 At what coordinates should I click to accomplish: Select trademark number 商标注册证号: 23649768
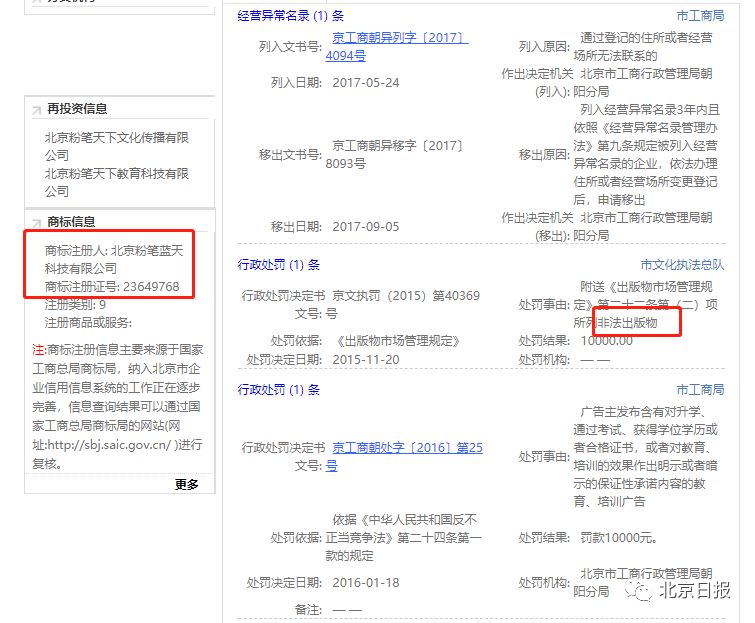click(x=112, y=286)
